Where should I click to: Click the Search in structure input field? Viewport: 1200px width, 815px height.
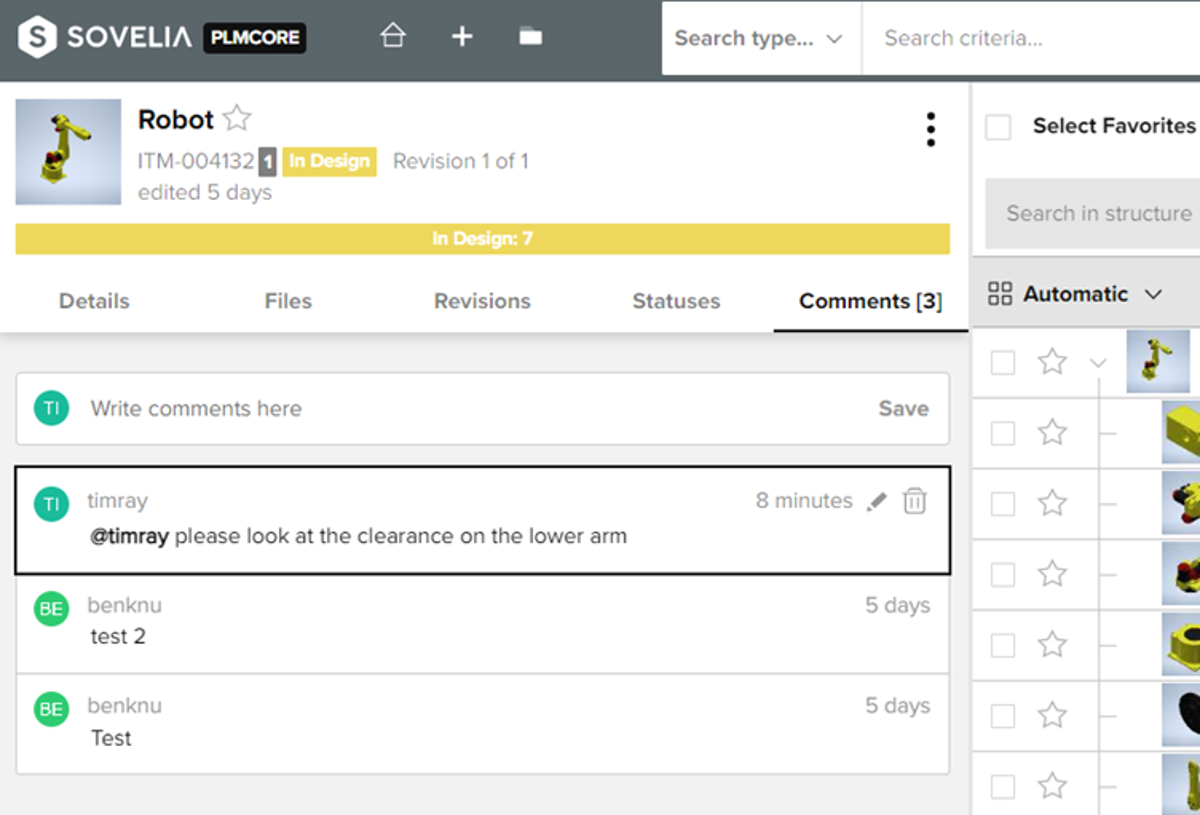click(1096, 213)
